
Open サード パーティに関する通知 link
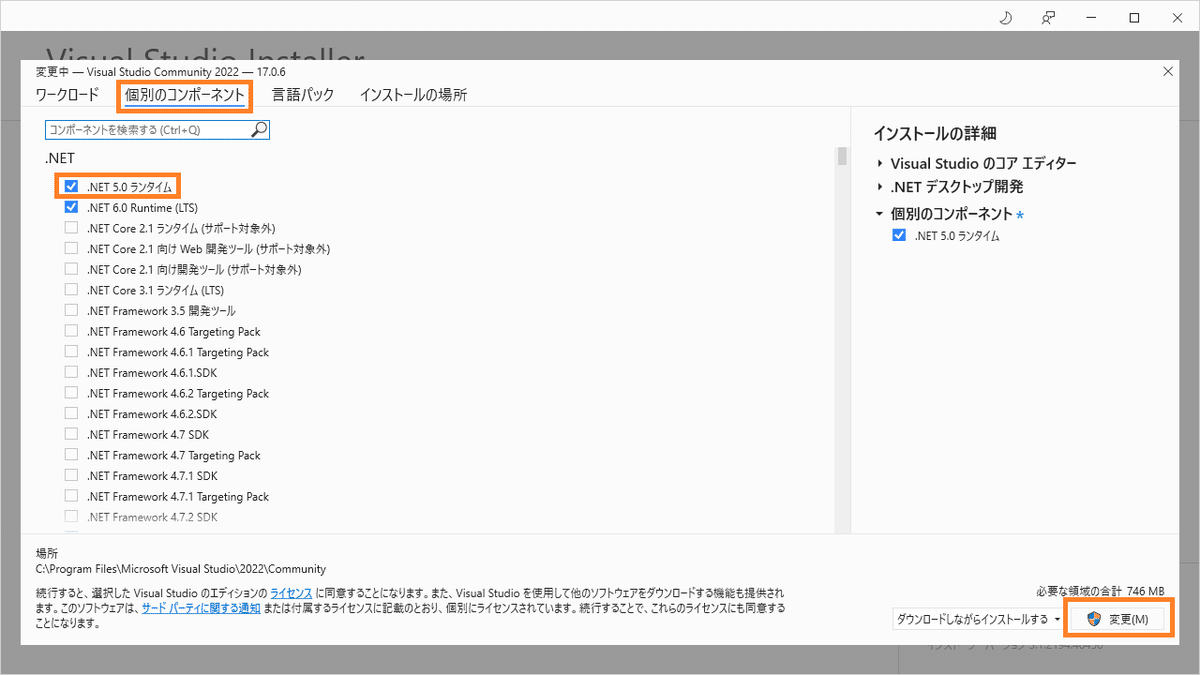click(200, 608)
